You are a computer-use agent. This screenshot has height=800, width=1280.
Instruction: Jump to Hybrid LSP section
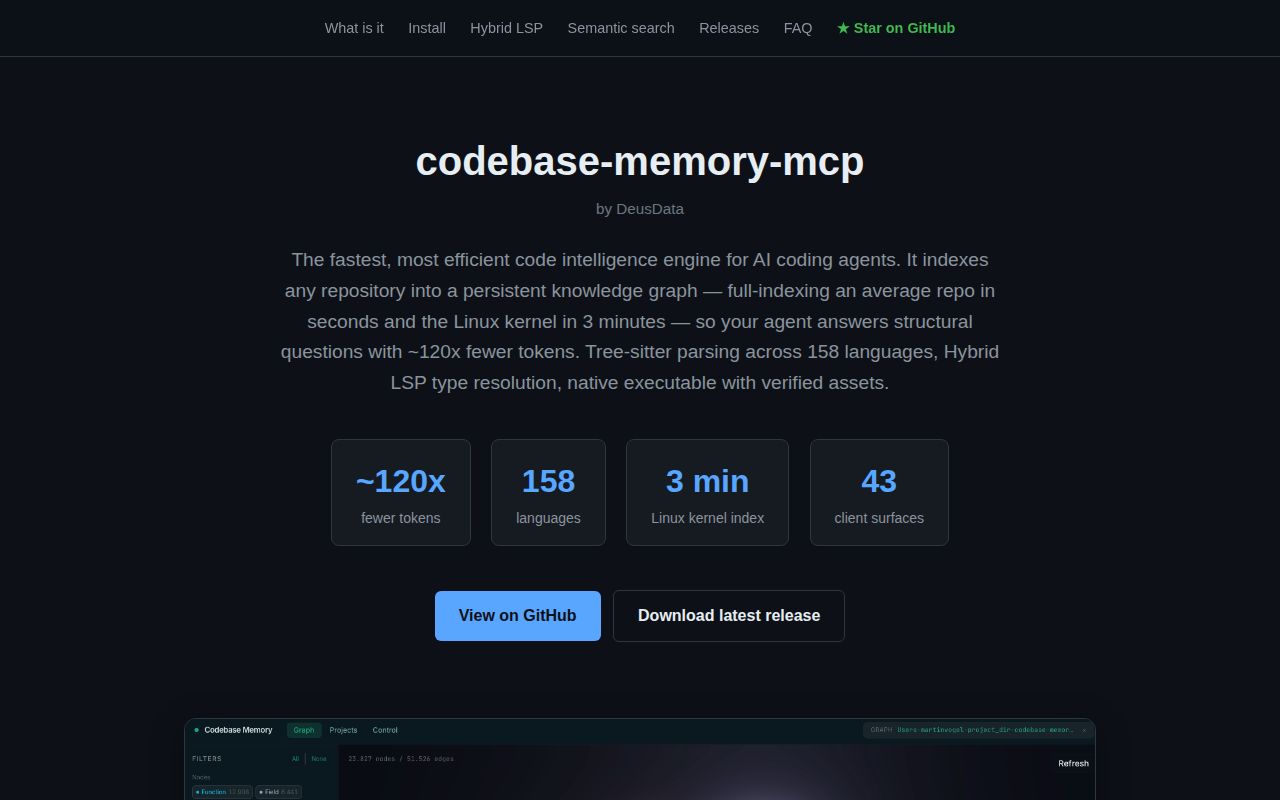click(x=506, y=28)
